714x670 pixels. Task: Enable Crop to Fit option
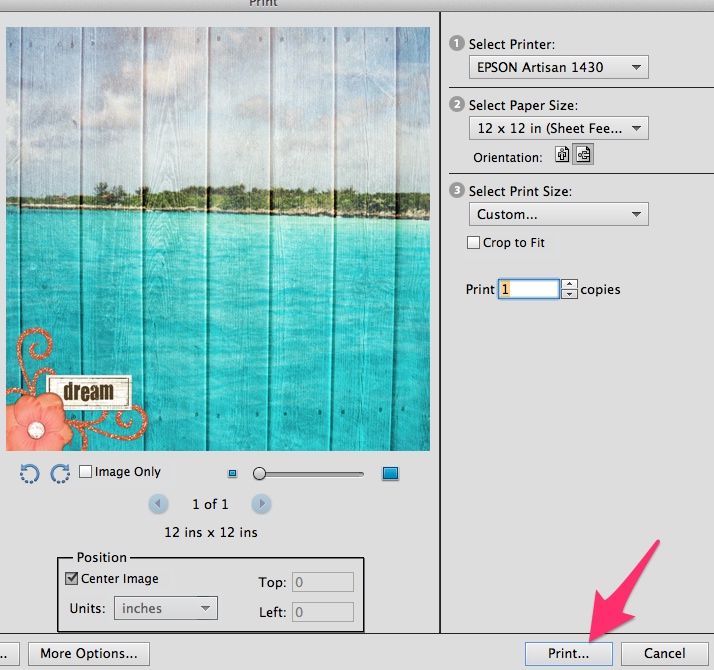pos(475,243)
